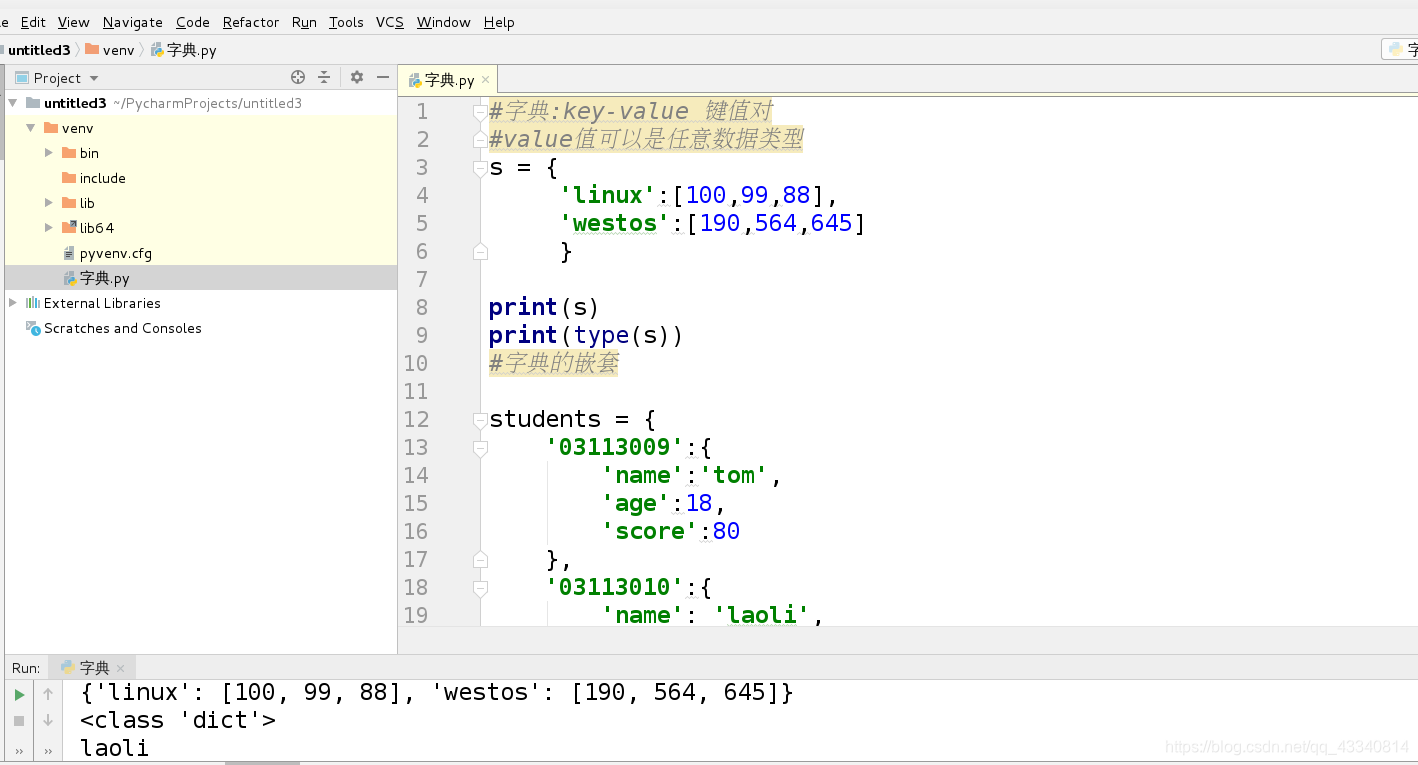Screen dimensions: 1418x765
Task: Expand the bin folder
Action: (x=49, y=153)
